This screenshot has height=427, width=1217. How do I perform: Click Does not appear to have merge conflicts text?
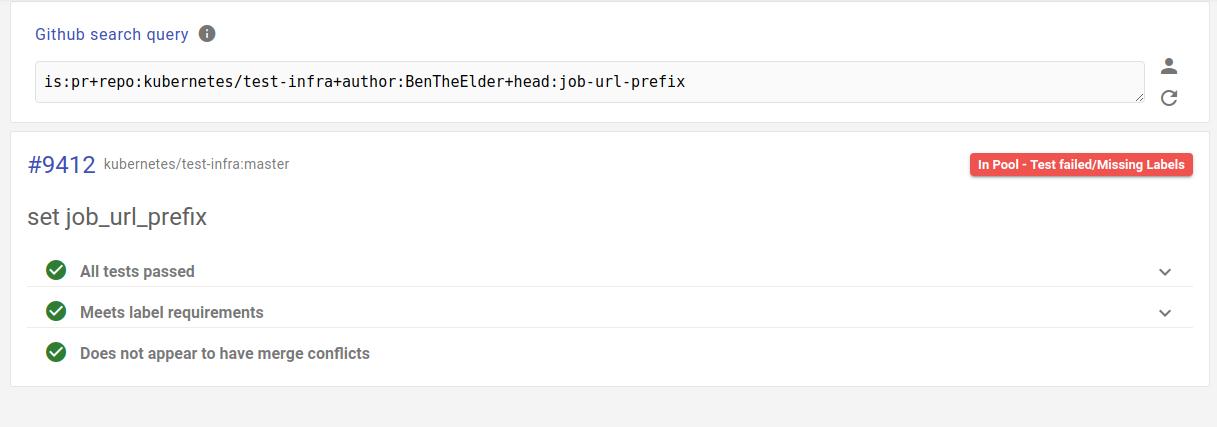225,353
